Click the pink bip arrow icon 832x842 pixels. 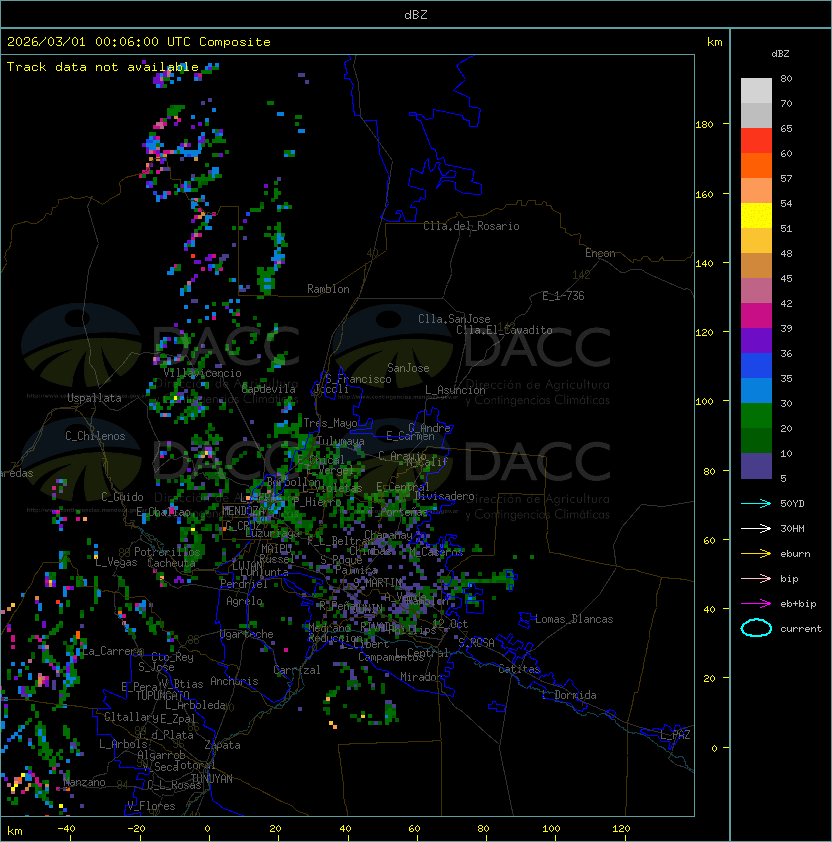coord(756,578)
